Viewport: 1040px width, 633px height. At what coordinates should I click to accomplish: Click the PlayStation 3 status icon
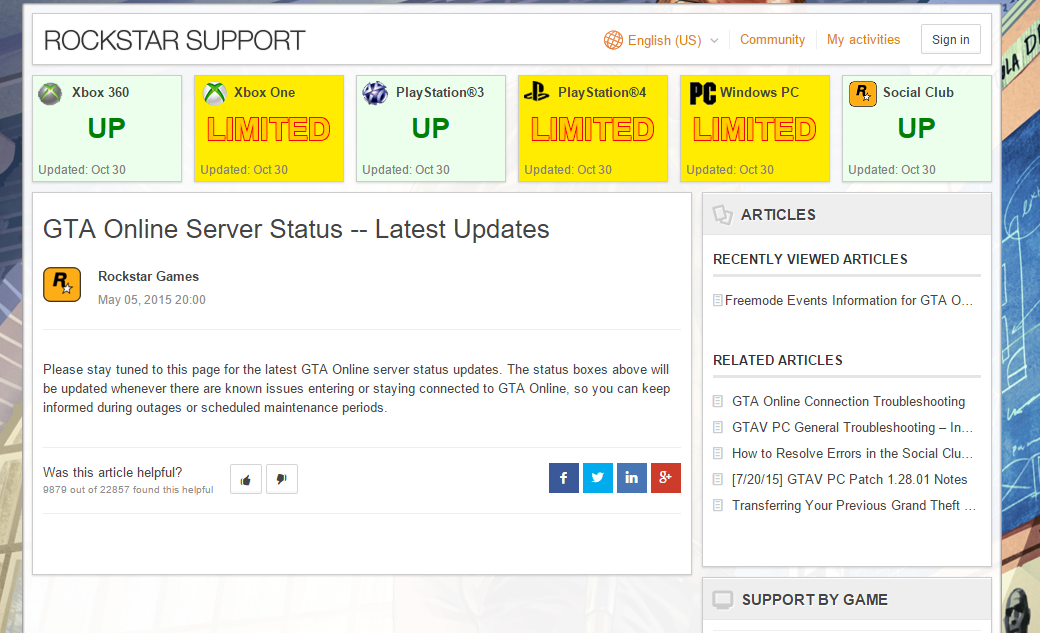coord(375,93)
